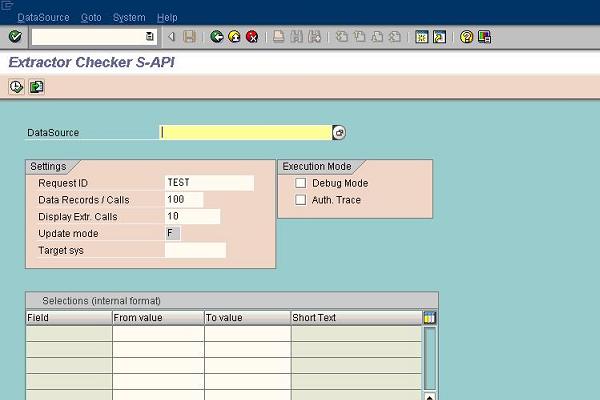Enable the Auth. Trace checkbox
Viewport: 600px width, 400px height.
[x=301, y=200]
